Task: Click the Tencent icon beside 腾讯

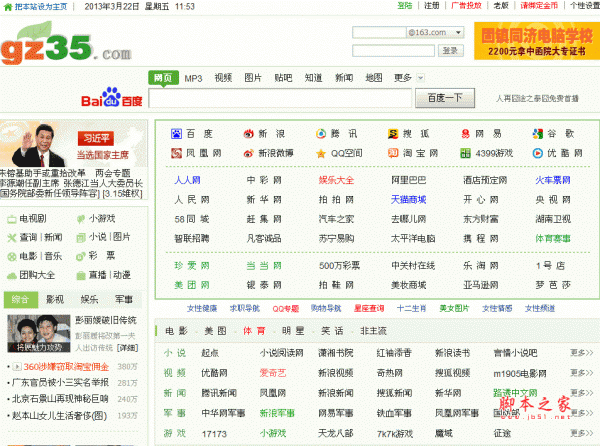Action: point(321,133)
